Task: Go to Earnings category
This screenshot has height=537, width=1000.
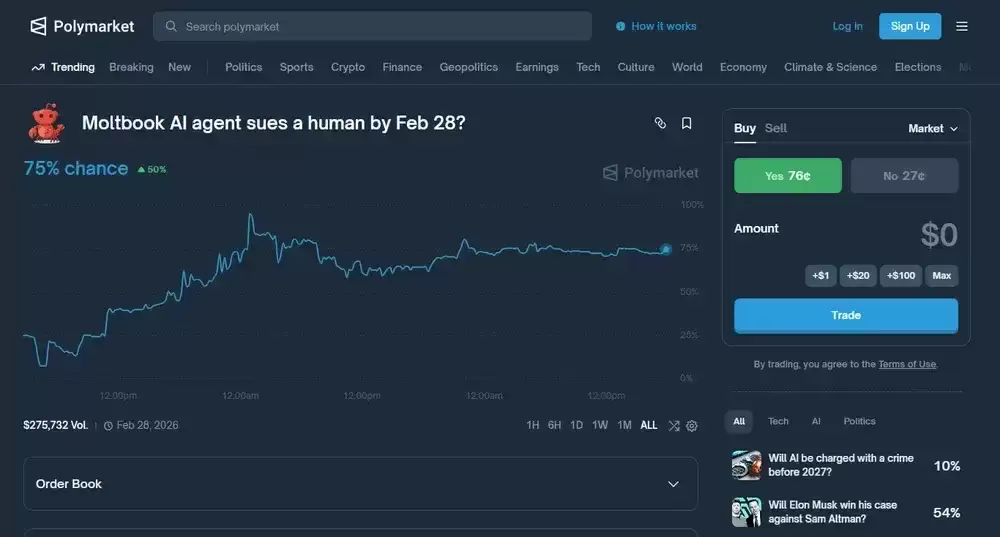Action: [537, 67]
